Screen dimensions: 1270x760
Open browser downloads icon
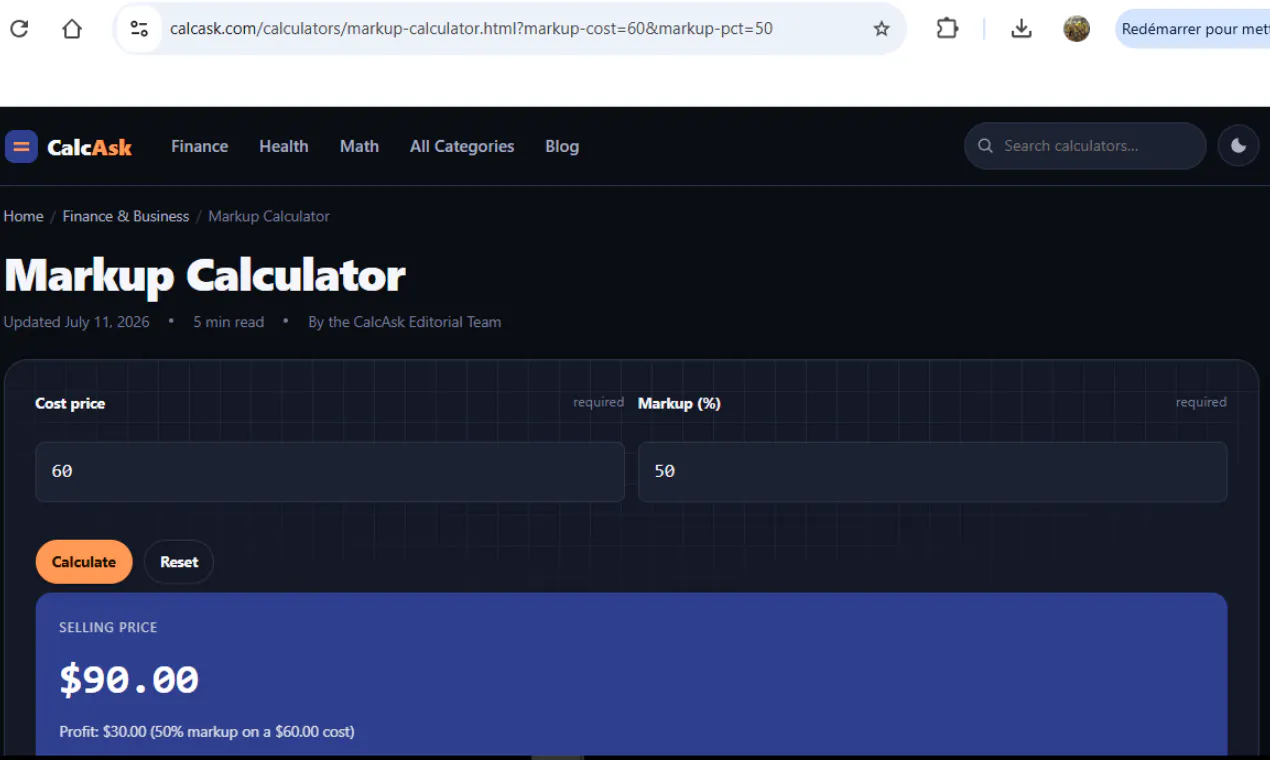[1021, 29]
